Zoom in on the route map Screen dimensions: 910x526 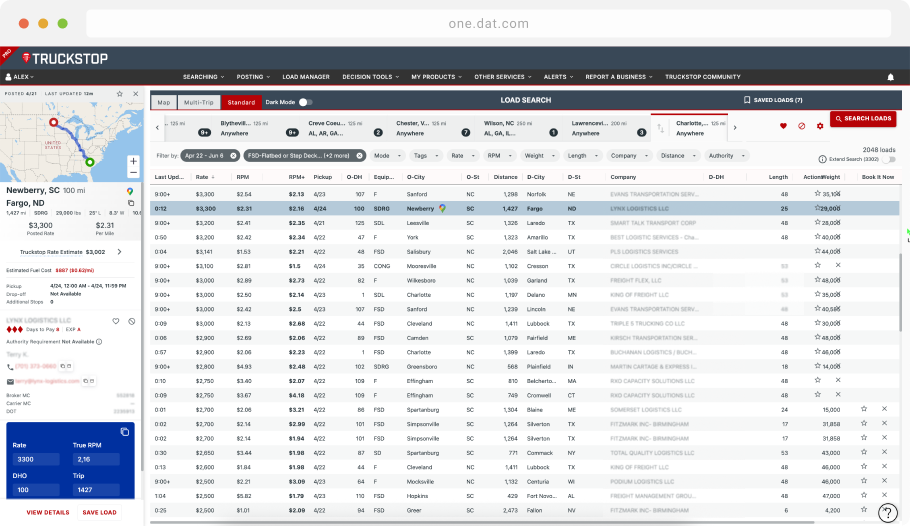[133, 160]
